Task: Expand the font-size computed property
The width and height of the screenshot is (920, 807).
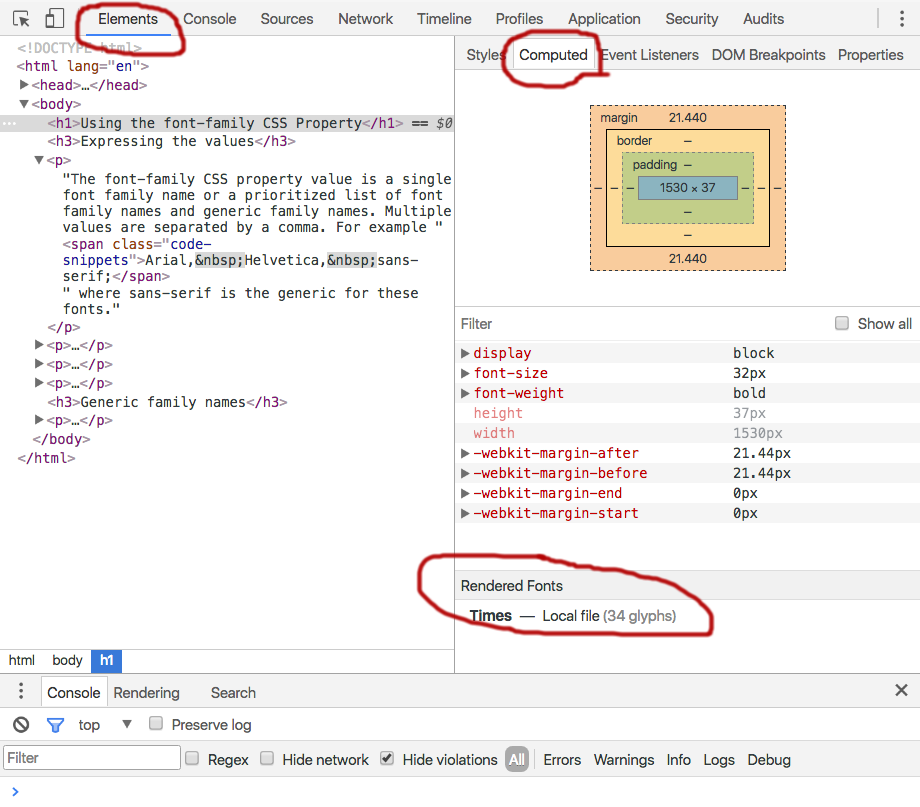Action: pos(465,373)
